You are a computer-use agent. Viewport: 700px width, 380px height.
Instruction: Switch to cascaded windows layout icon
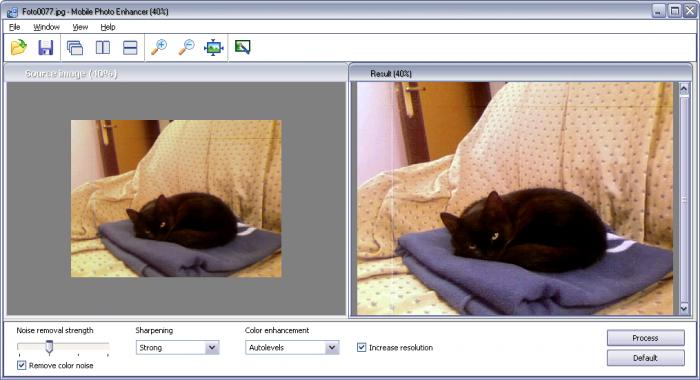pos(75,47)
